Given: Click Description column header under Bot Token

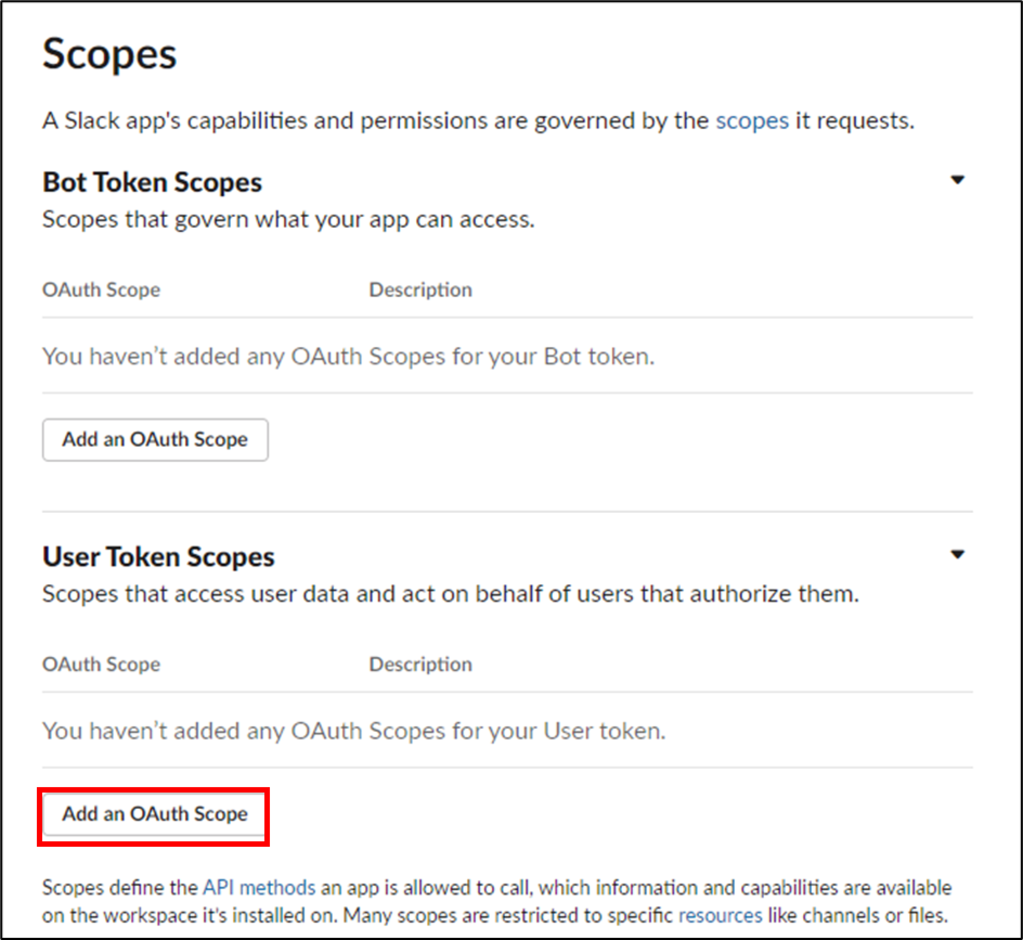Looking at the screenshot, I should 421,290.
